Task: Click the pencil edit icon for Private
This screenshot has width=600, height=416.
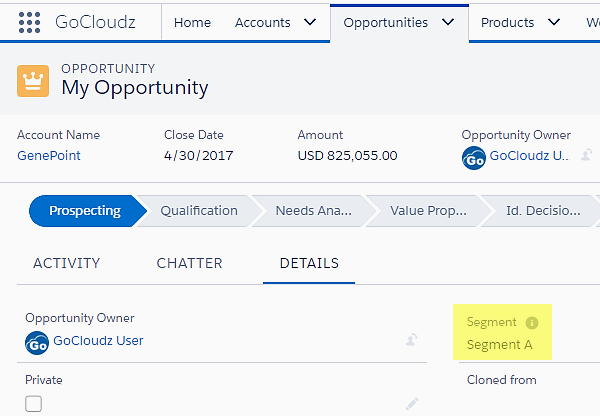Action: point(412,403)
